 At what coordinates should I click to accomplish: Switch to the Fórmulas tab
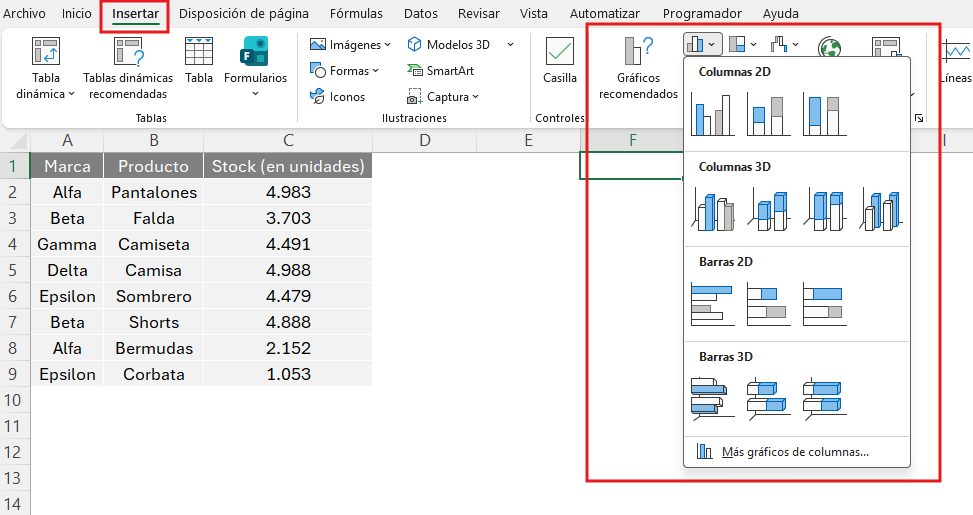tap(356, 13)
